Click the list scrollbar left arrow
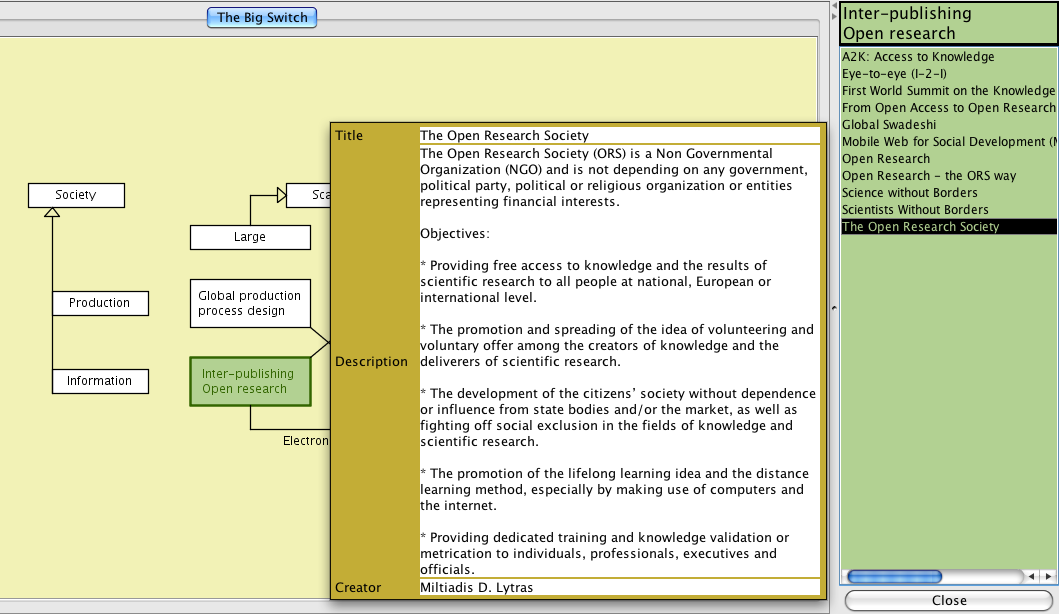 [1032, 577]
